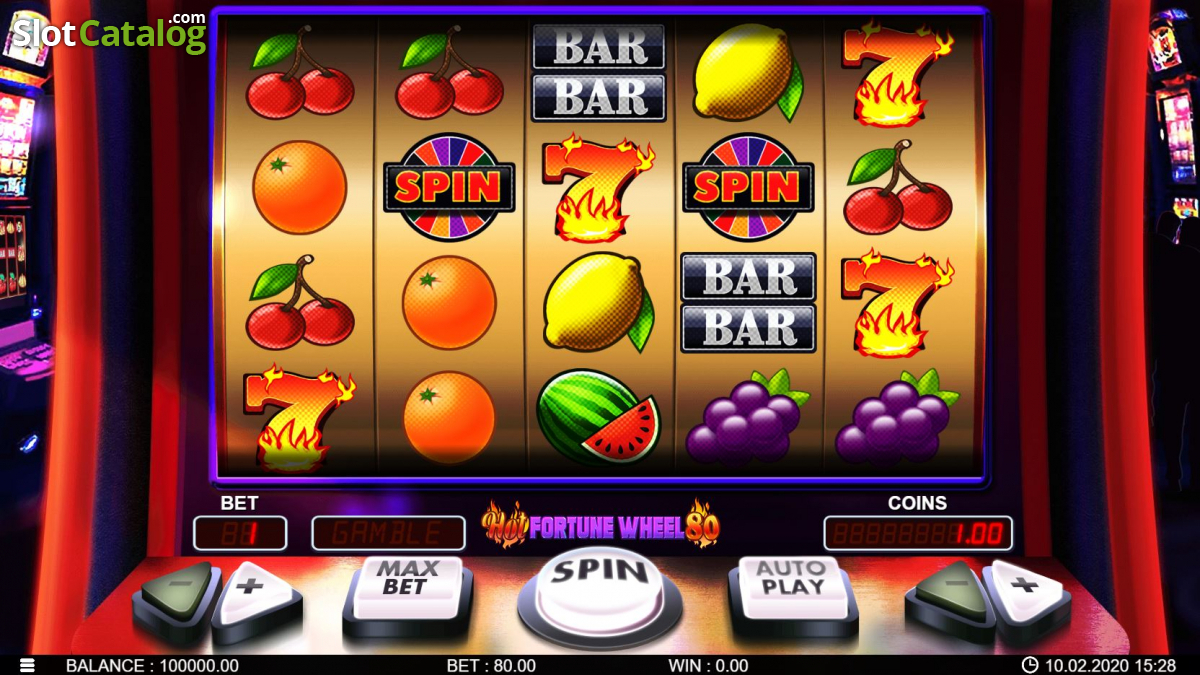Open the hamburger menu in the status bar
Viewport: 1200px width, 675px height.
(27, 665)
